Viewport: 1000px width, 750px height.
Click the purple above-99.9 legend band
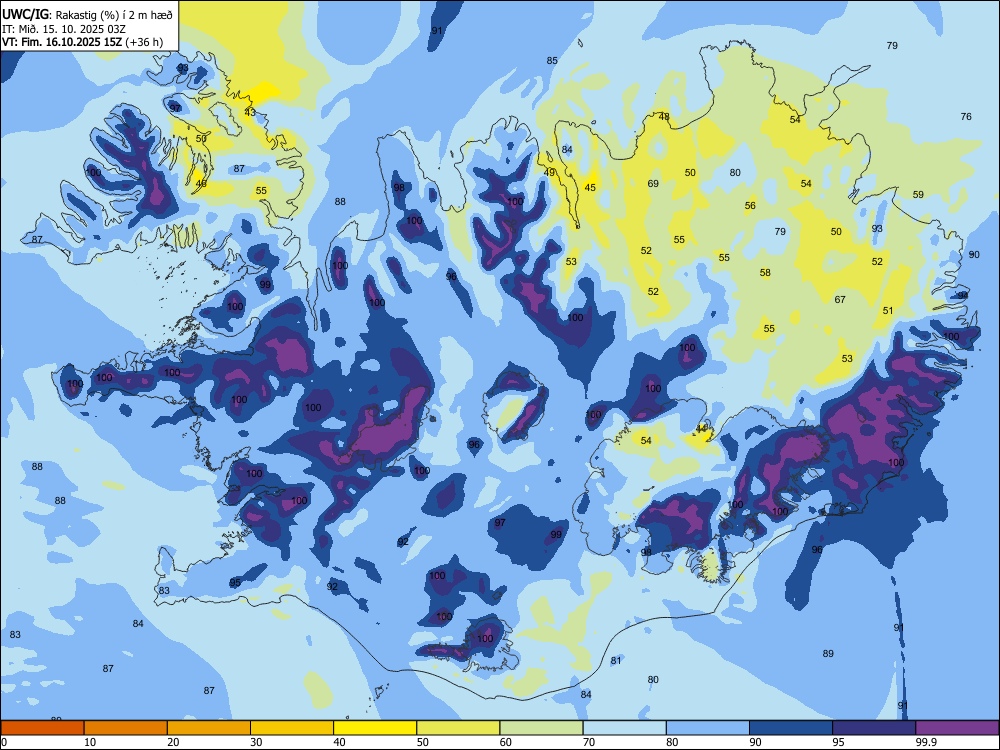click(x=957, y=728)
